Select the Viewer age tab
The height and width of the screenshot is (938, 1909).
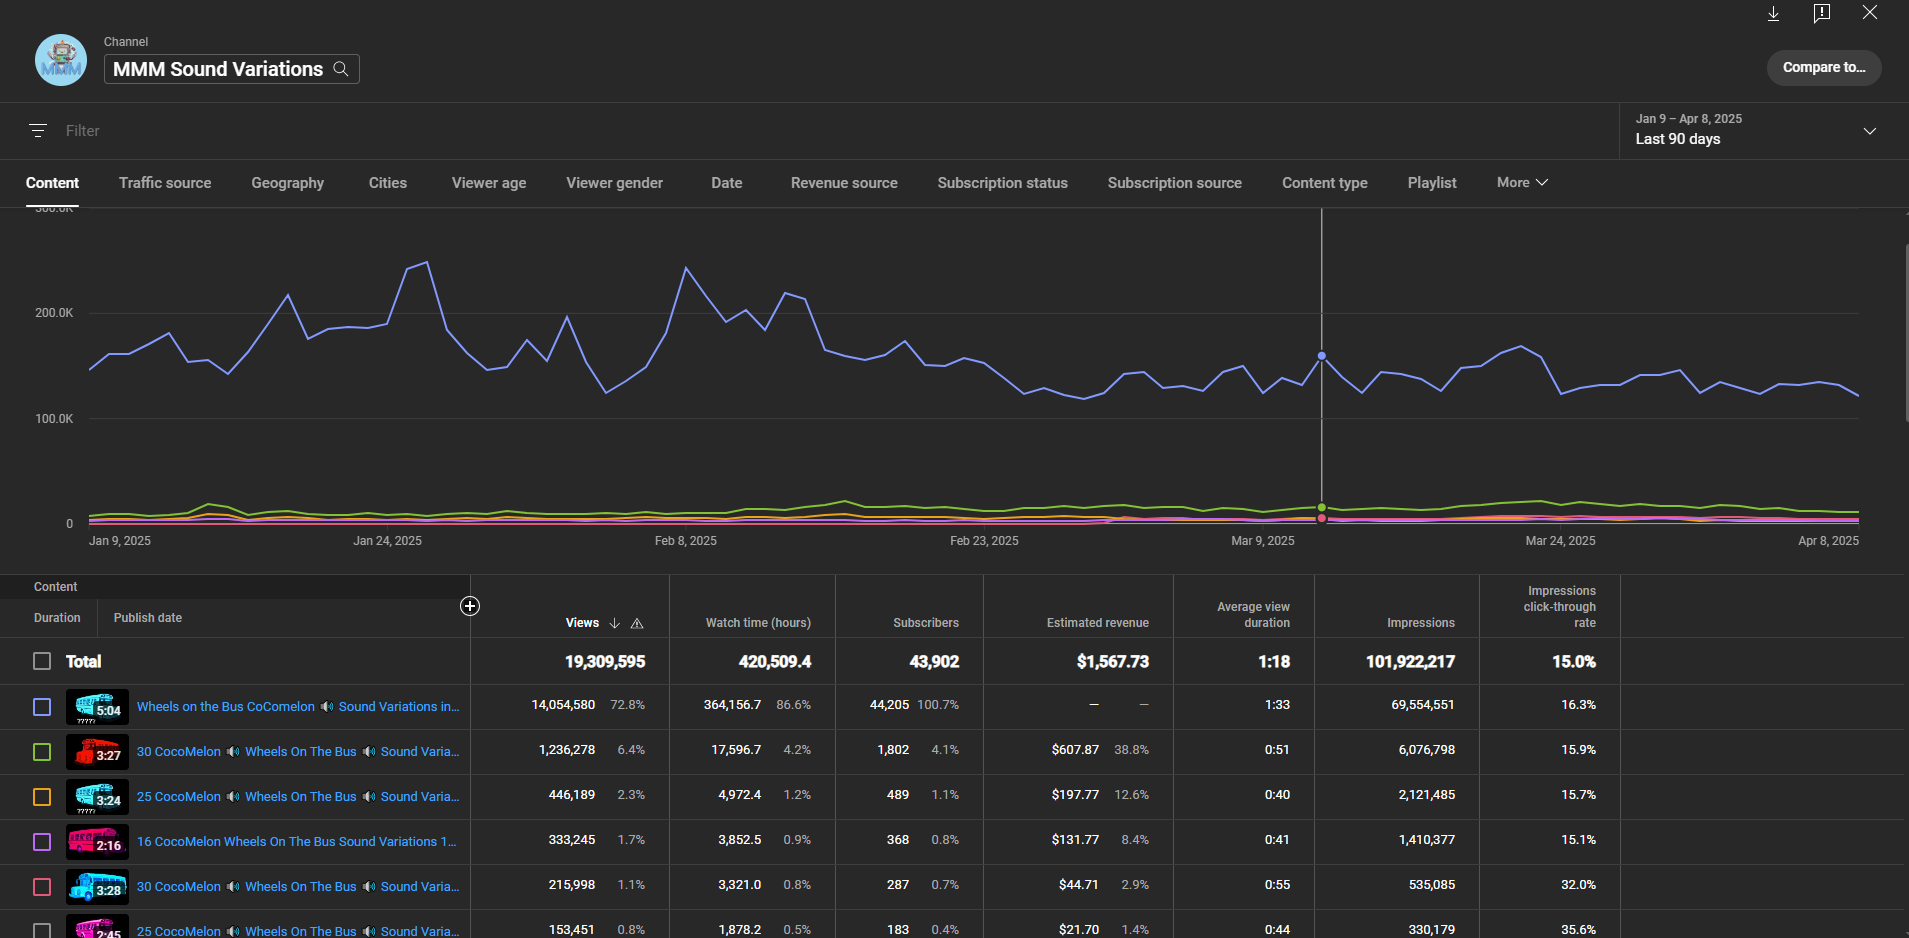click(x=489, y=183)
